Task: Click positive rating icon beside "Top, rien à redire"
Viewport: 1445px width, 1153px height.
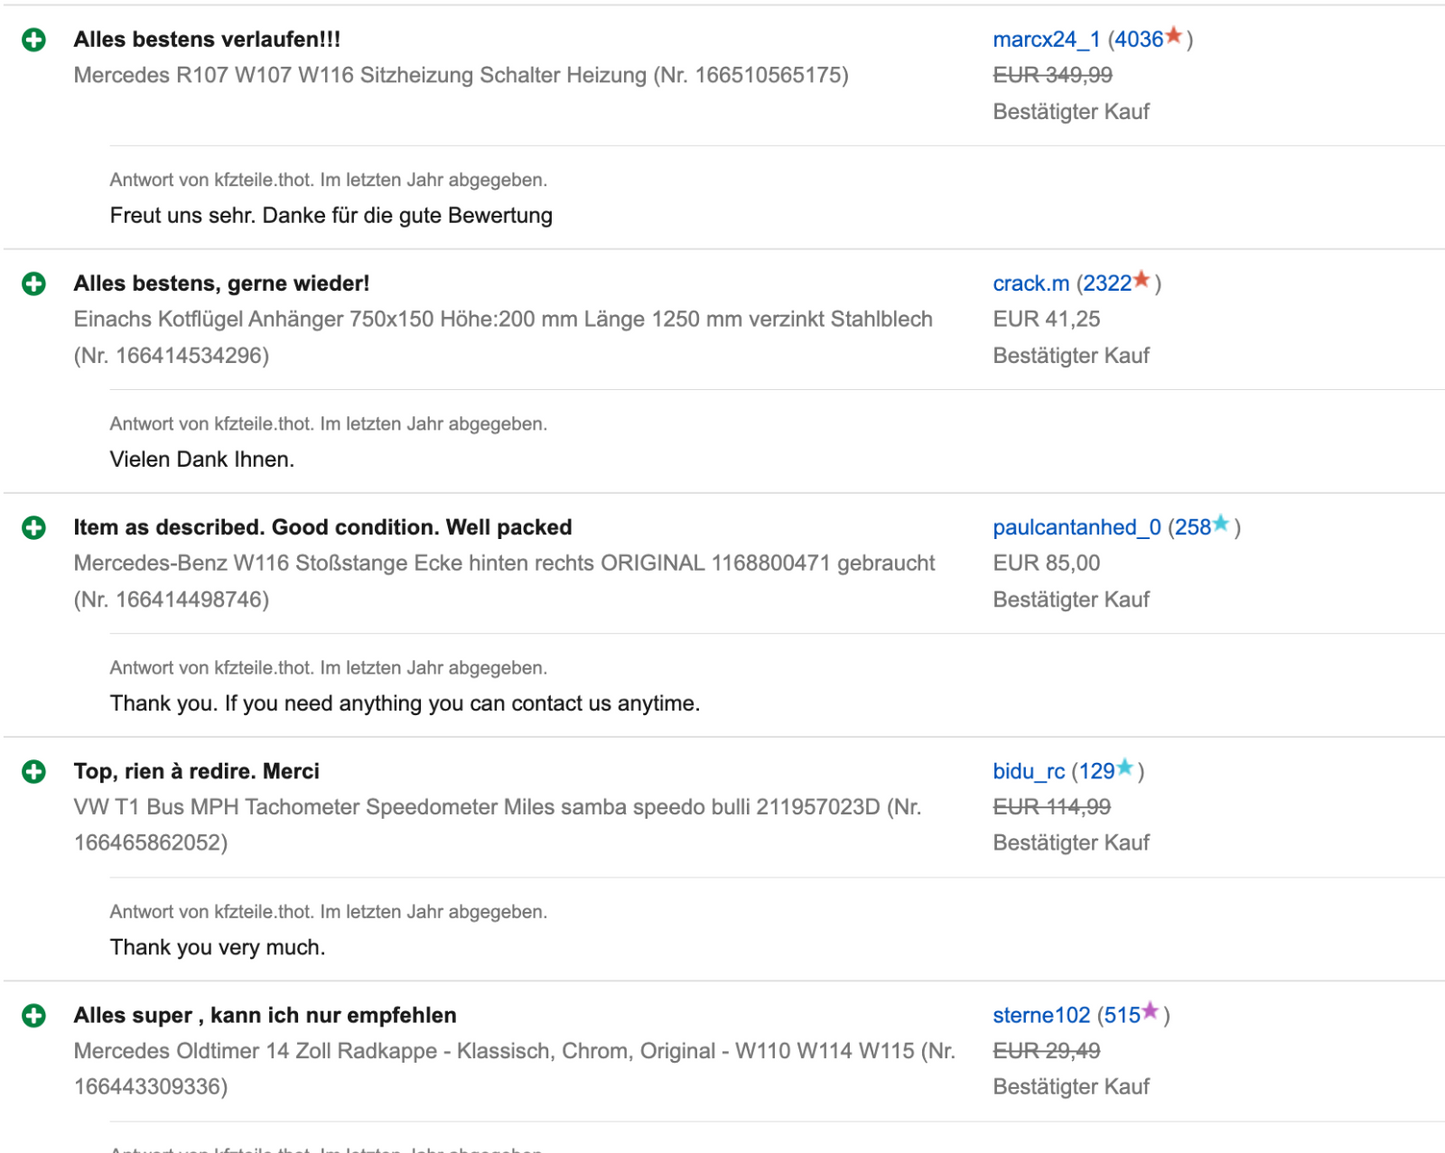Action: pos(34,772)
